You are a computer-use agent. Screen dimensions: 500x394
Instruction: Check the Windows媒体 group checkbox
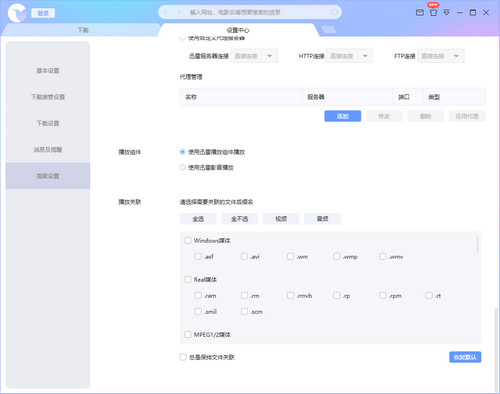188,240
